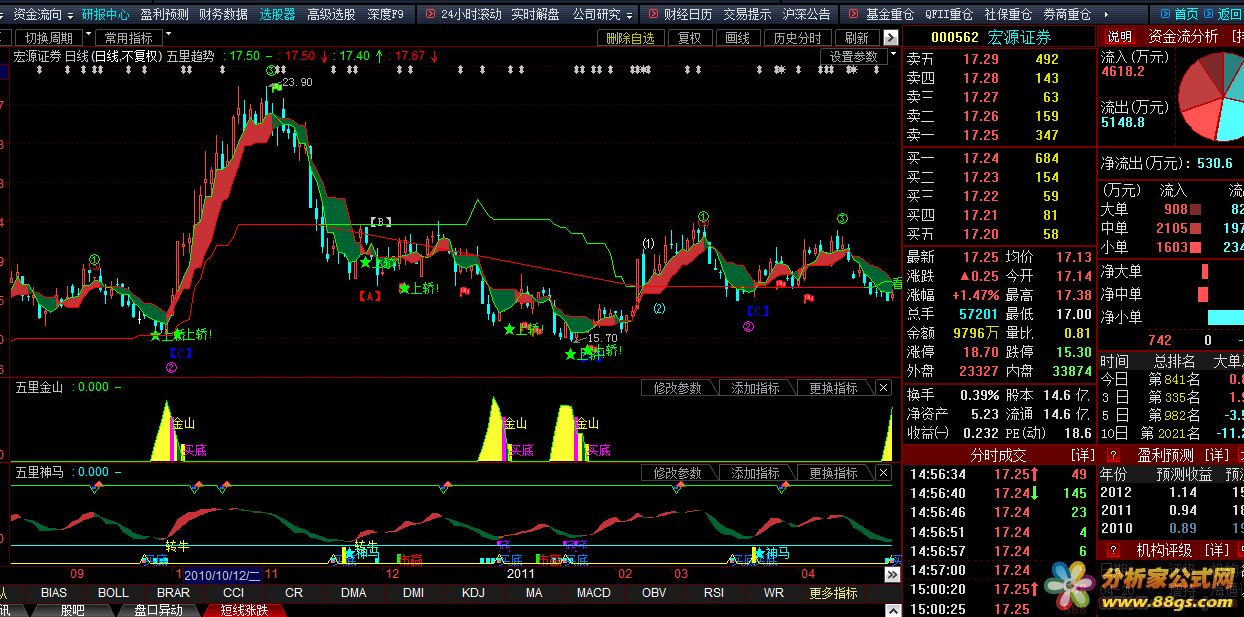
Task: Click the back icon beside 返回
Action: coord(1208,14)
